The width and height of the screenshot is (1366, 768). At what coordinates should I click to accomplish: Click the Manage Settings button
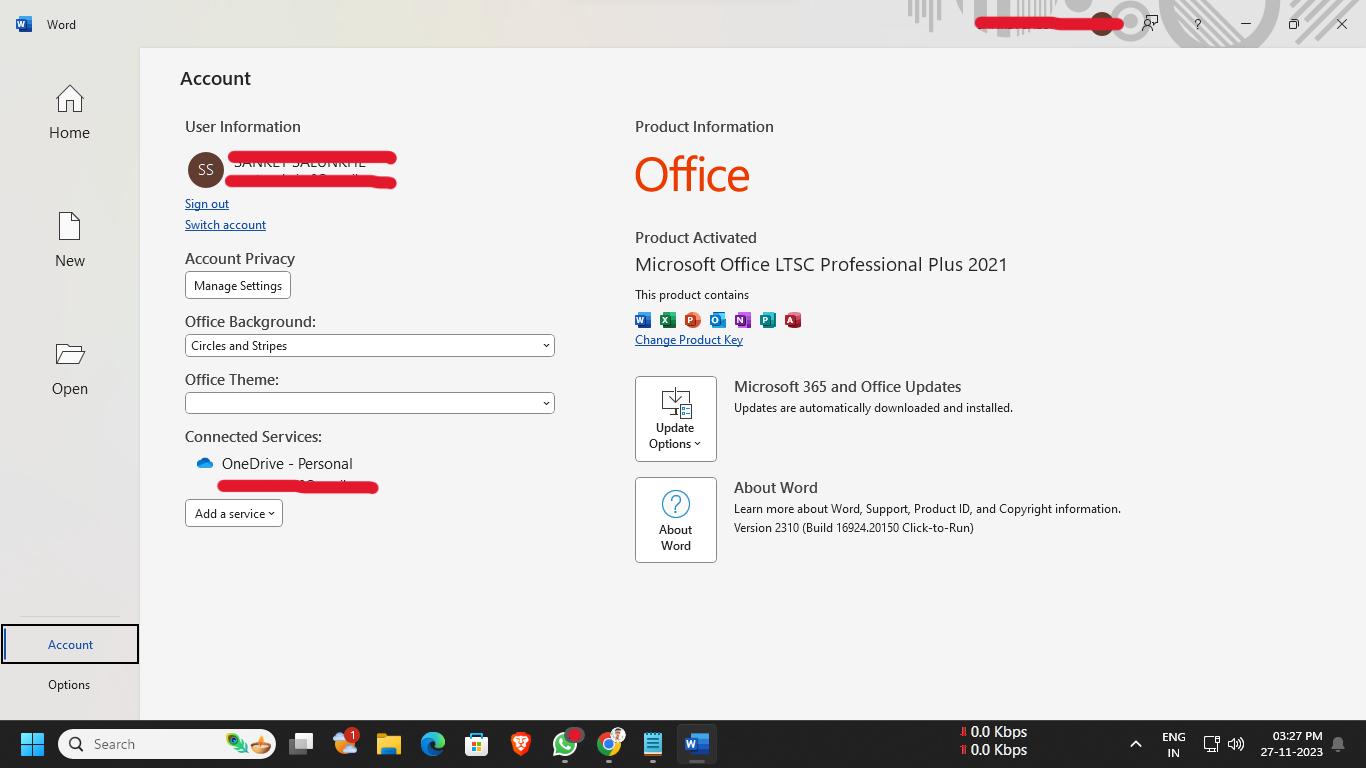point(238,286)
